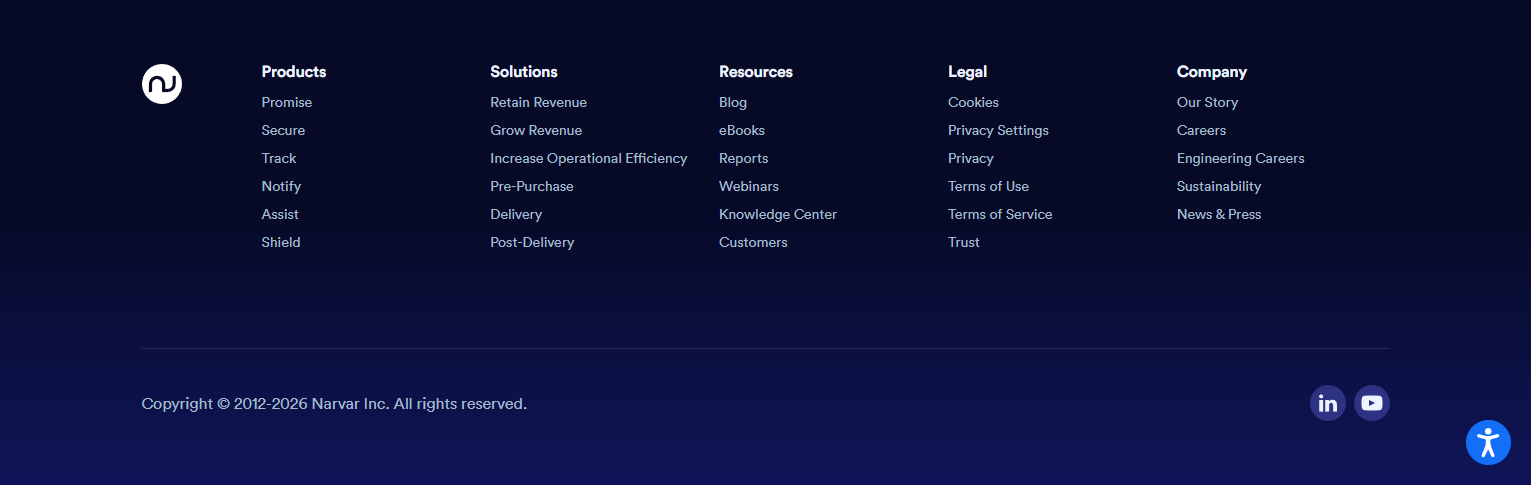The height and width of the screenshot is (485, 1531).
Task: Visit the Assist product link
Action: tap(280, 214)
